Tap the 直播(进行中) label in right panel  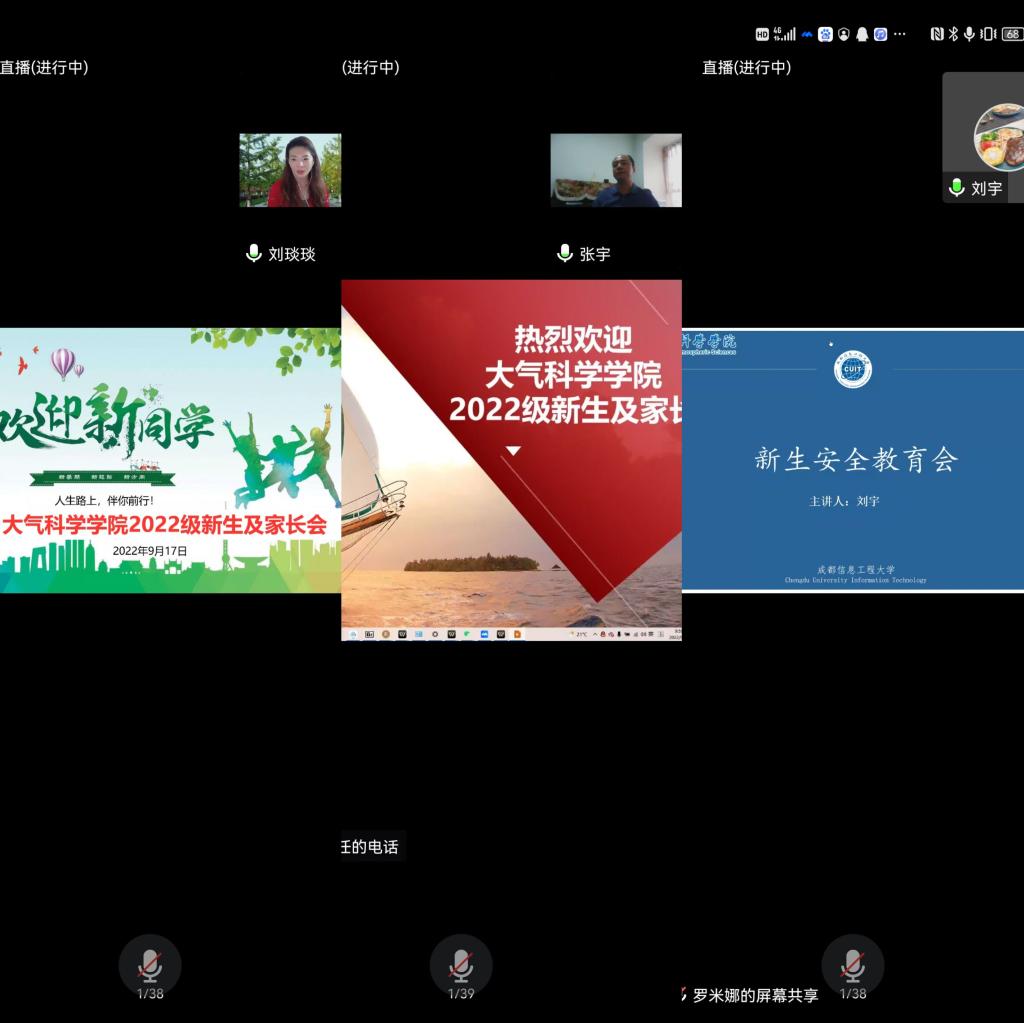pyautogui.click(x=746, y=67)
